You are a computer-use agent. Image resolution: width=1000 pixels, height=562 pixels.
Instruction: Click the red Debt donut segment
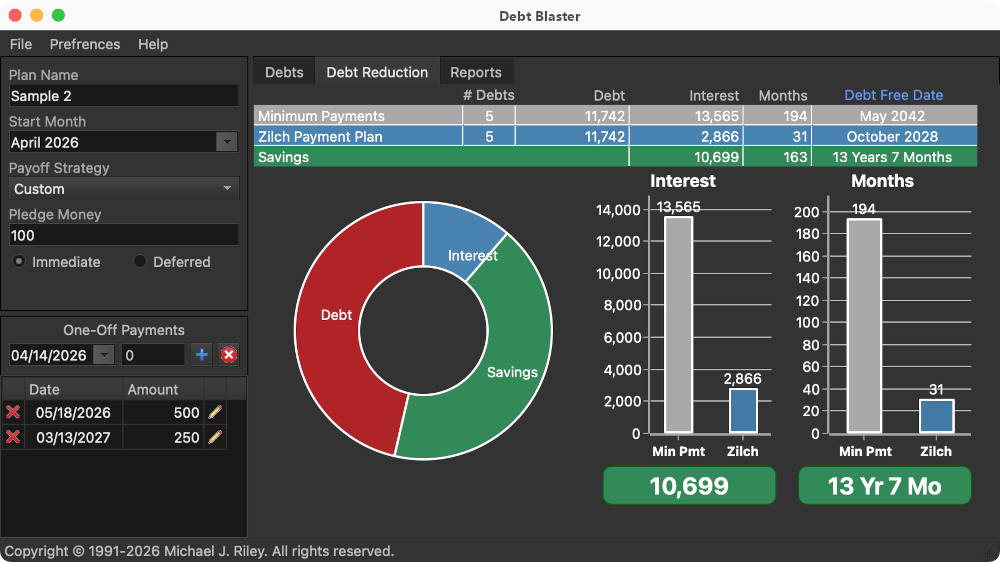(335, 315)
